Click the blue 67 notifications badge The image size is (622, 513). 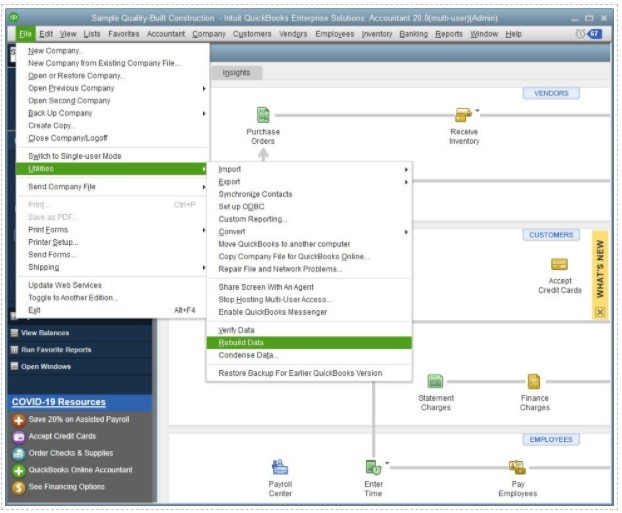click(595, 34)
